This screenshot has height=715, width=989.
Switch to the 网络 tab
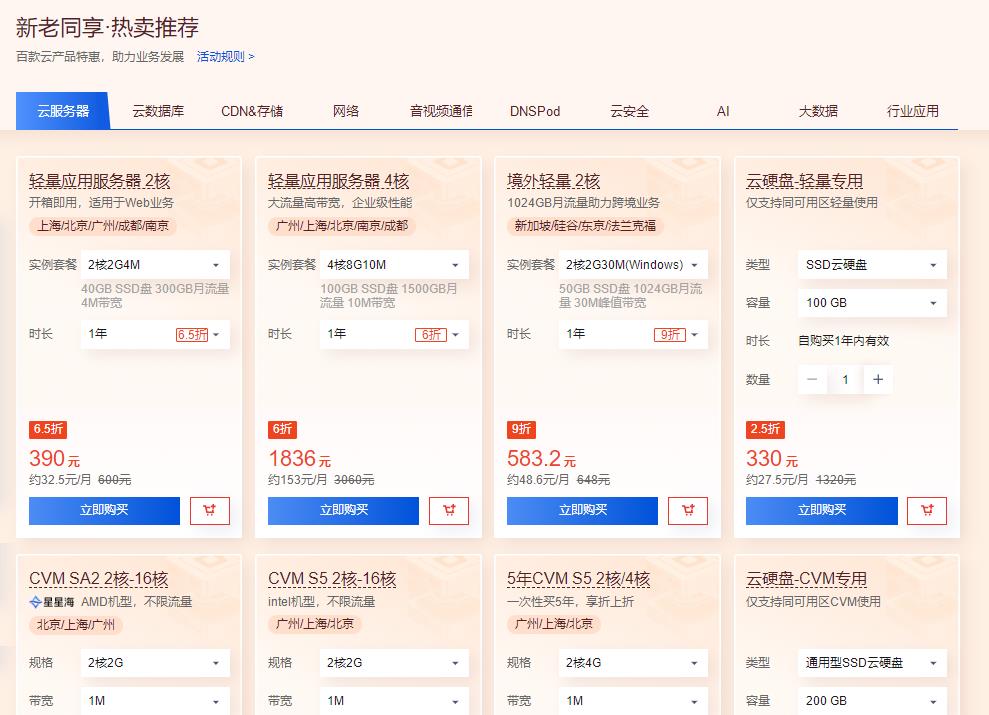tap(346, 111)
